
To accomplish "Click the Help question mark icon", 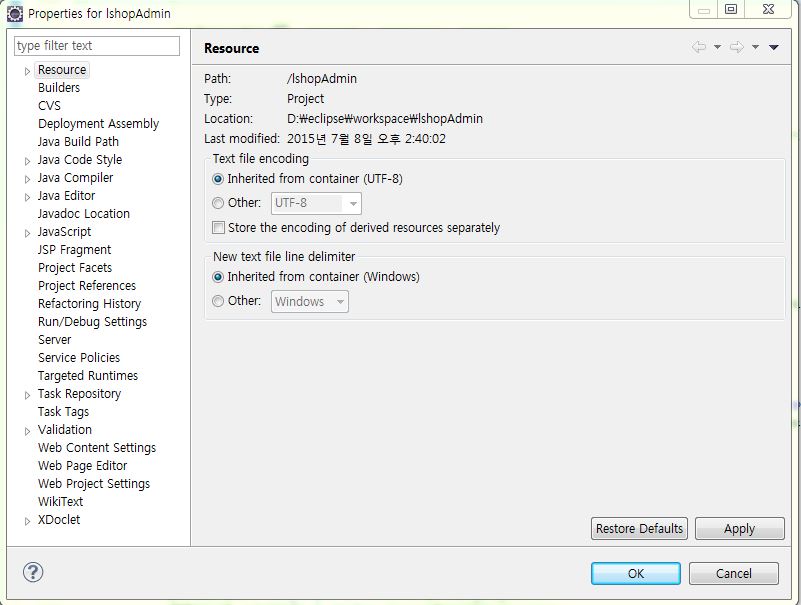I will [33, 573].
